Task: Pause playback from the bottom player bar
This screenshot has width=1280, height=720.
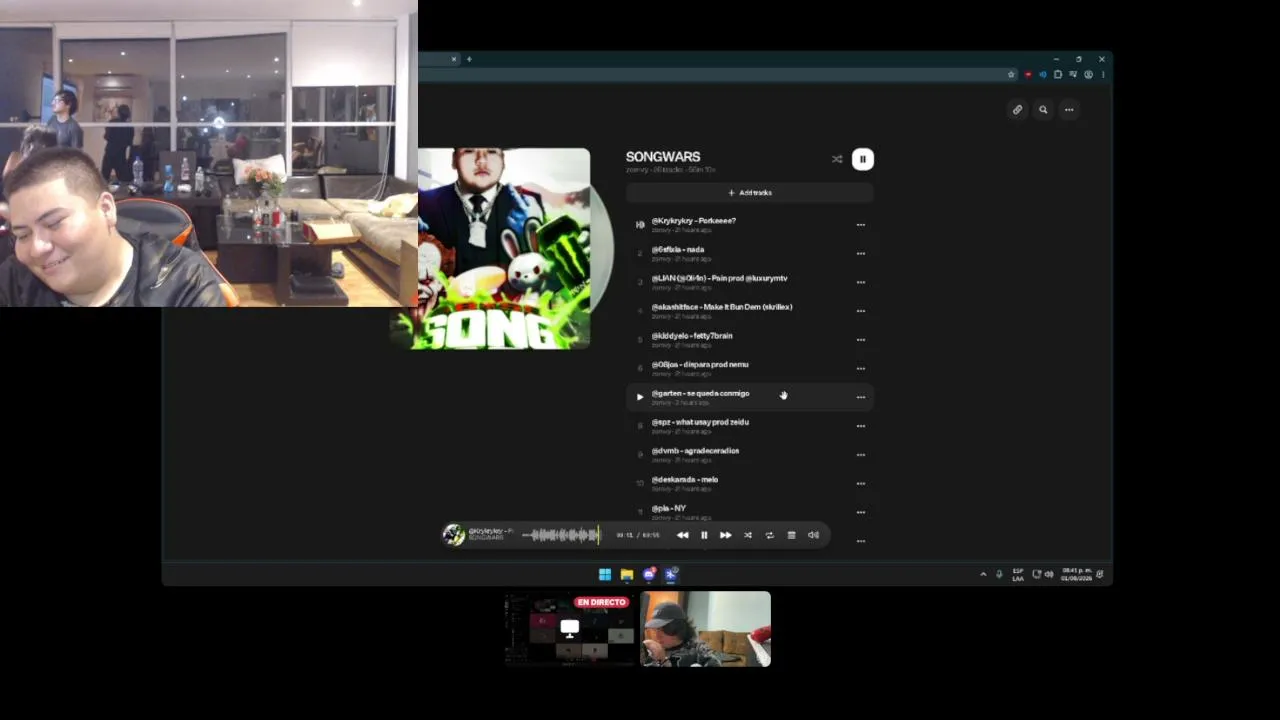Action: point(704,535)
